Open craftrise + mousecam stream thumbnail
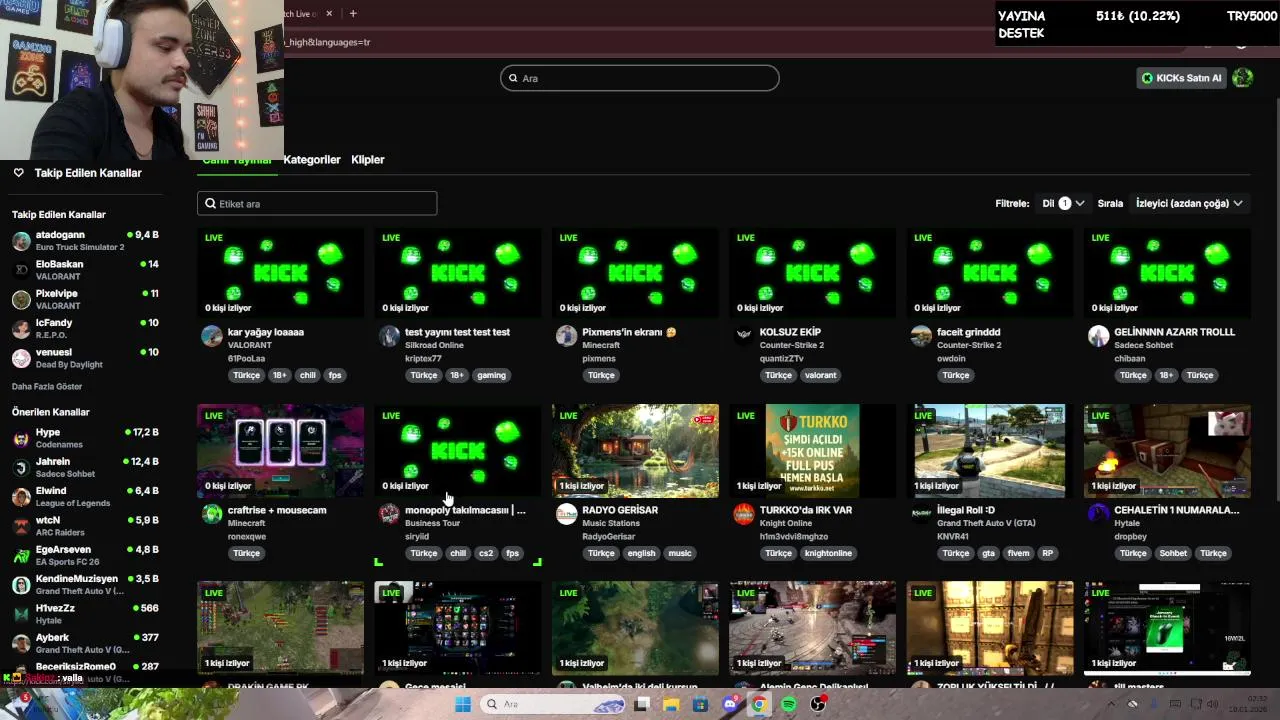Viewport: 1280px width, 720px height. [x=280, y=451]
